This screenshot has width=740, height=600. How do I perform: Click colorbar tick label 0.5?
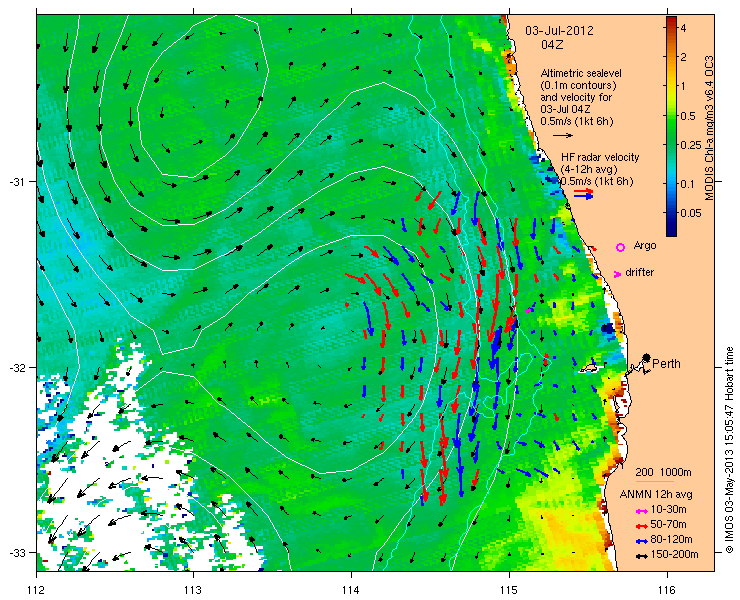[x=689, y=116]
